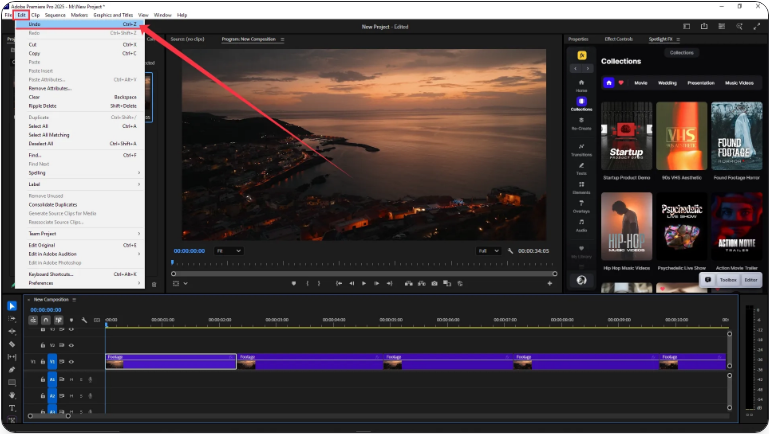Select the Type tool

coord(12,408)
